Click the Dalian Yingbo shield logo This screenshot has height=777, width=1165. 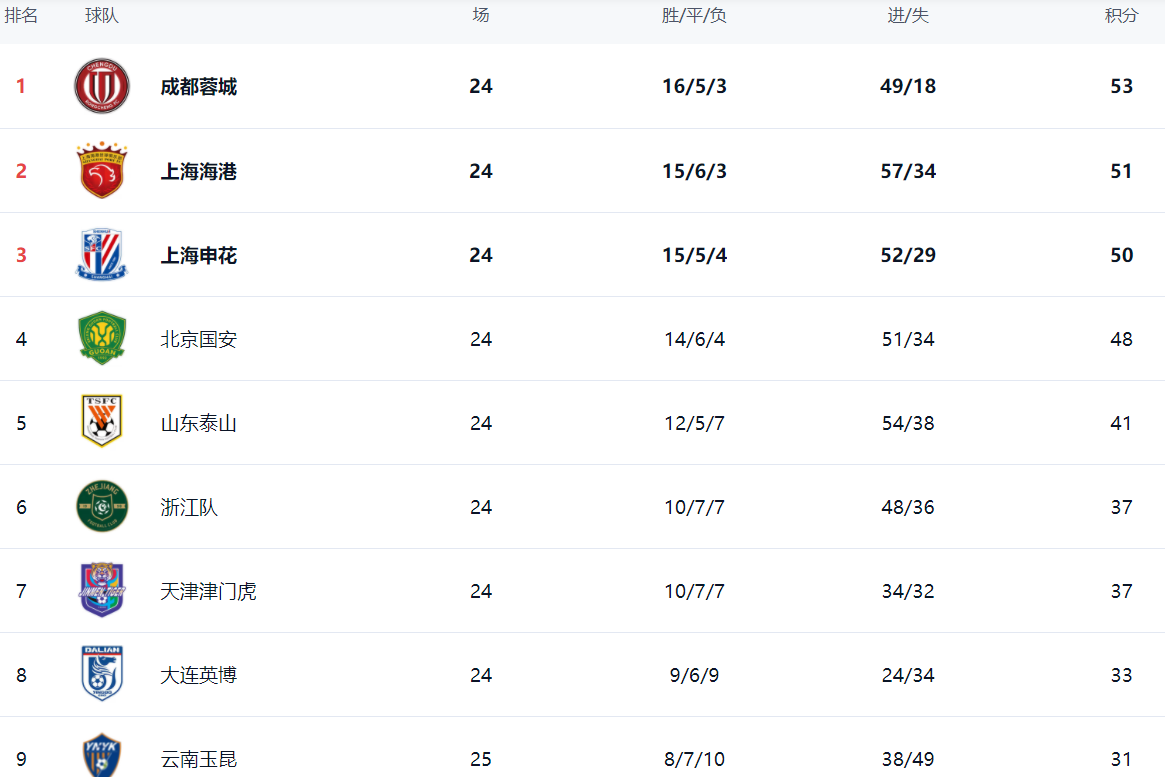102,674
